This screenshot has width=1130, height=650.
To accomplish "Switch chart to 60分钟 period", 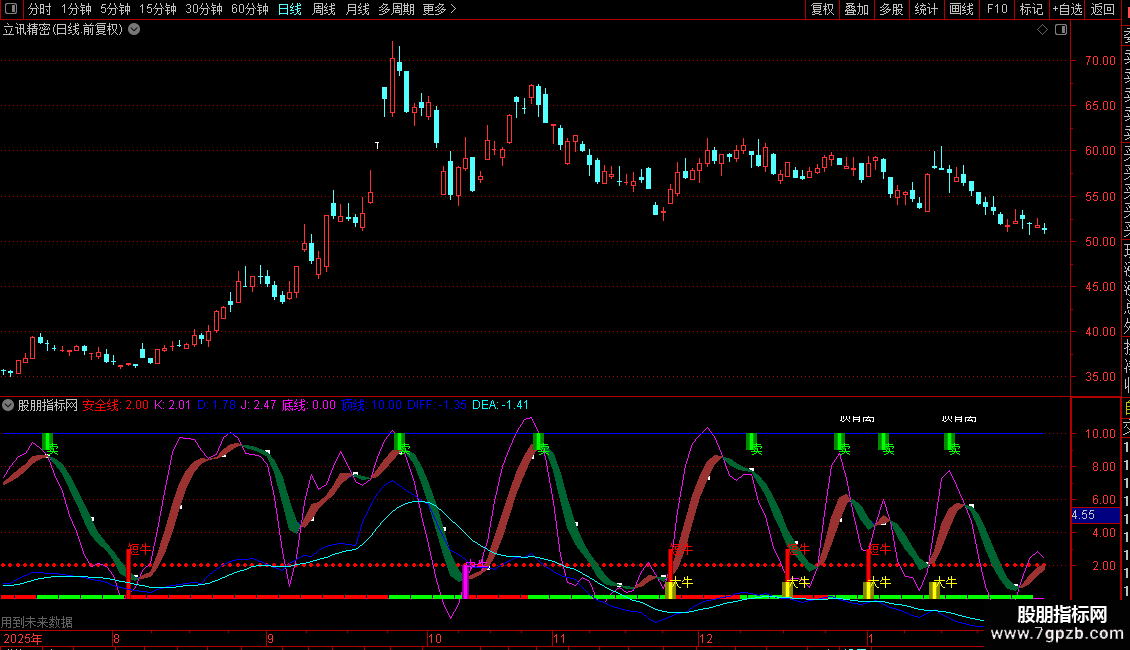I will (249, 9).
